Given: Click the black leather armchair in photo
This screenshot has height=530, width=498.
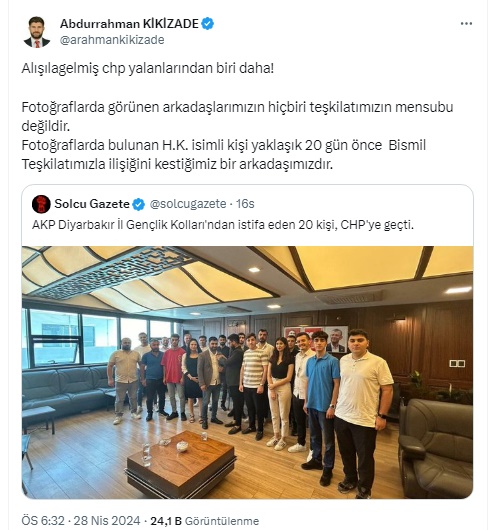Looking at the screenshot, I should 435,448.
